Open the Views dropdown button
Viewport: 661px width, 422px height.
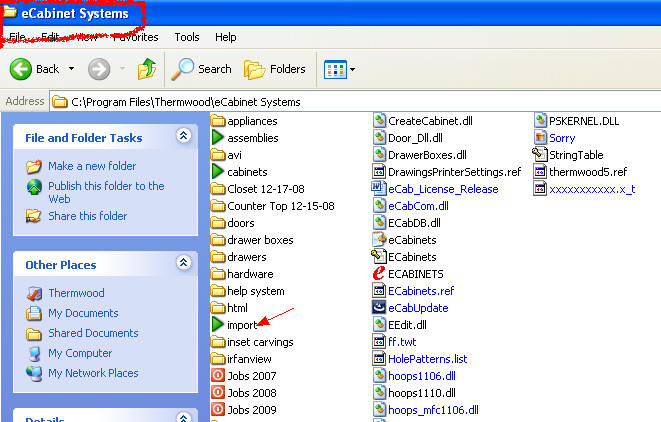(339, 69)
